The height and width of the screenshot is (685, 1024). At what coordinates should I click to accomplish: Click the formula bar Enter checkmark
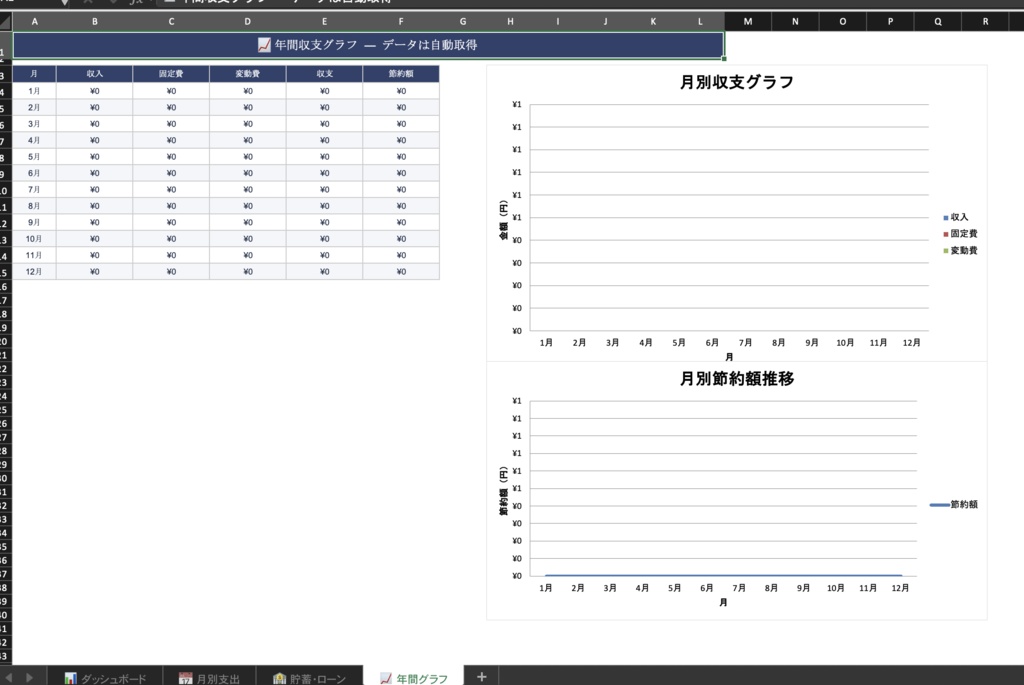115,3
